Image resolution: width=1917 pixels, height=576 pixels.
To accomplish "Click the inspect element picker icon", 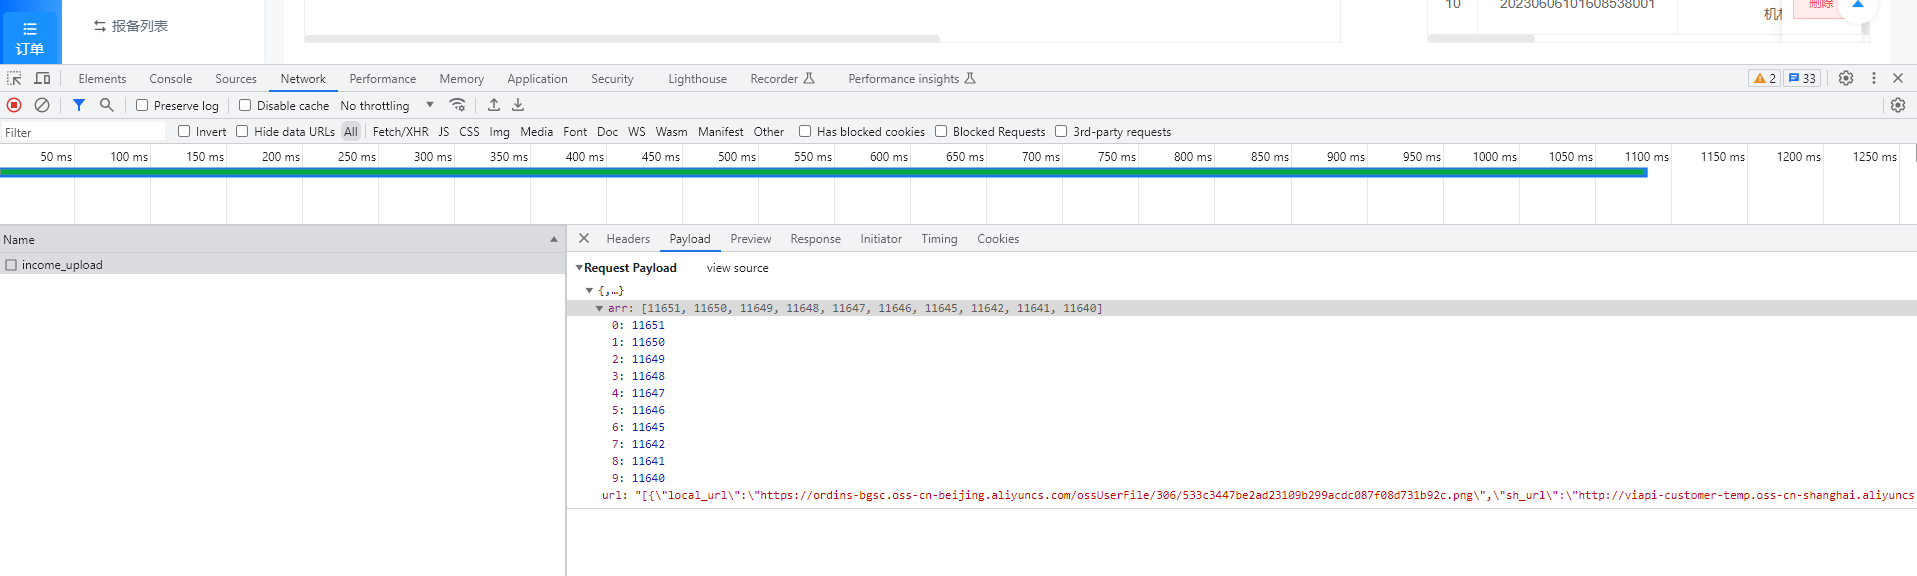I will [14, 78].
